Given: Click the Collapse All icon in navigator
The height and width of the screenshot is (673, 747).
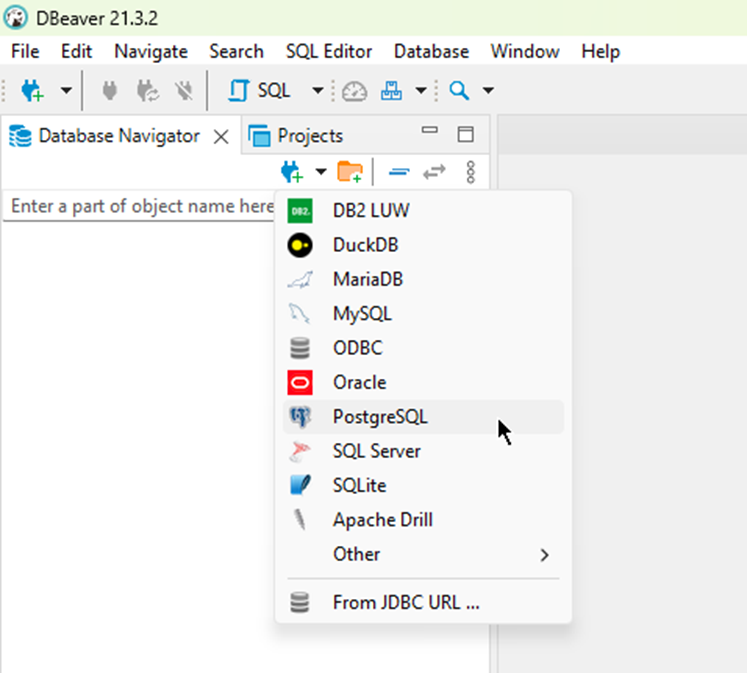Looking at the screenshot, I should pyautogui.click(x=399, y=171).
